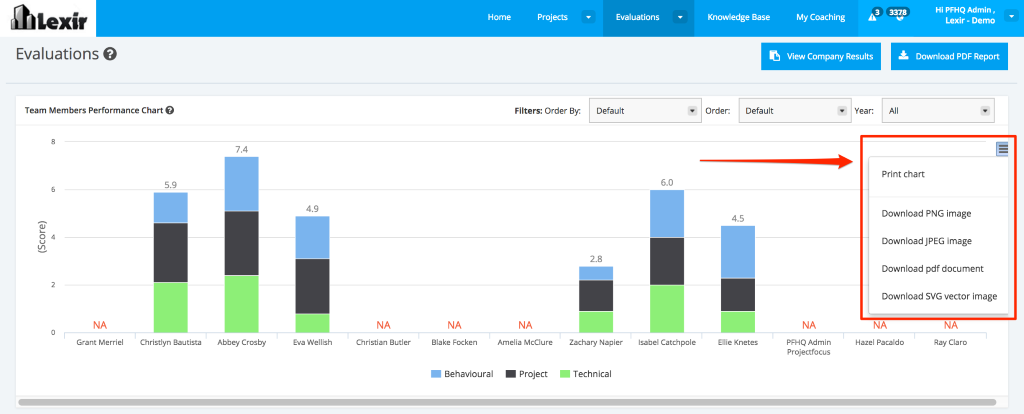Click Christlyn Bautista's dark Project segment
Viewport: 1024px width, 414px height.
click(x=170, y=253)
